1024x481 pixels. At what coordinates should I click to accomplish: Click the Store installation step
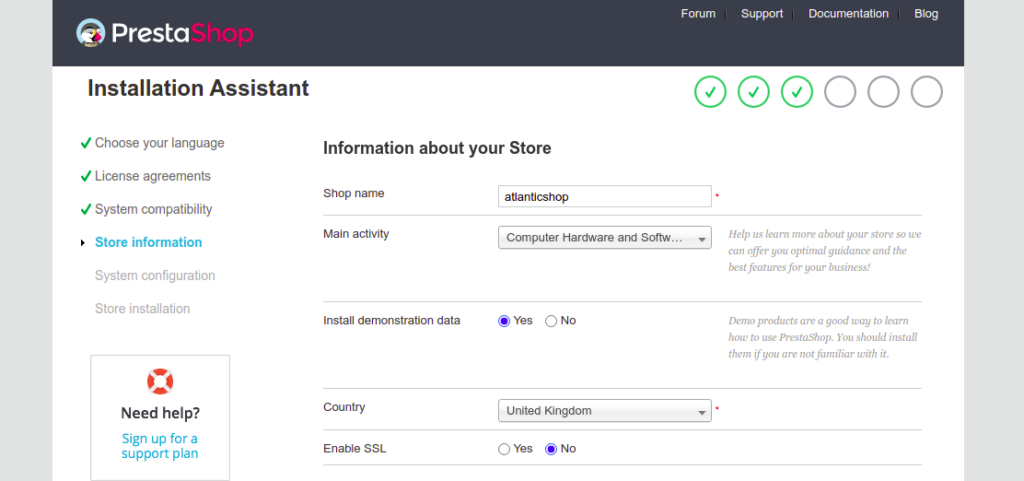[x=142, y=309]
